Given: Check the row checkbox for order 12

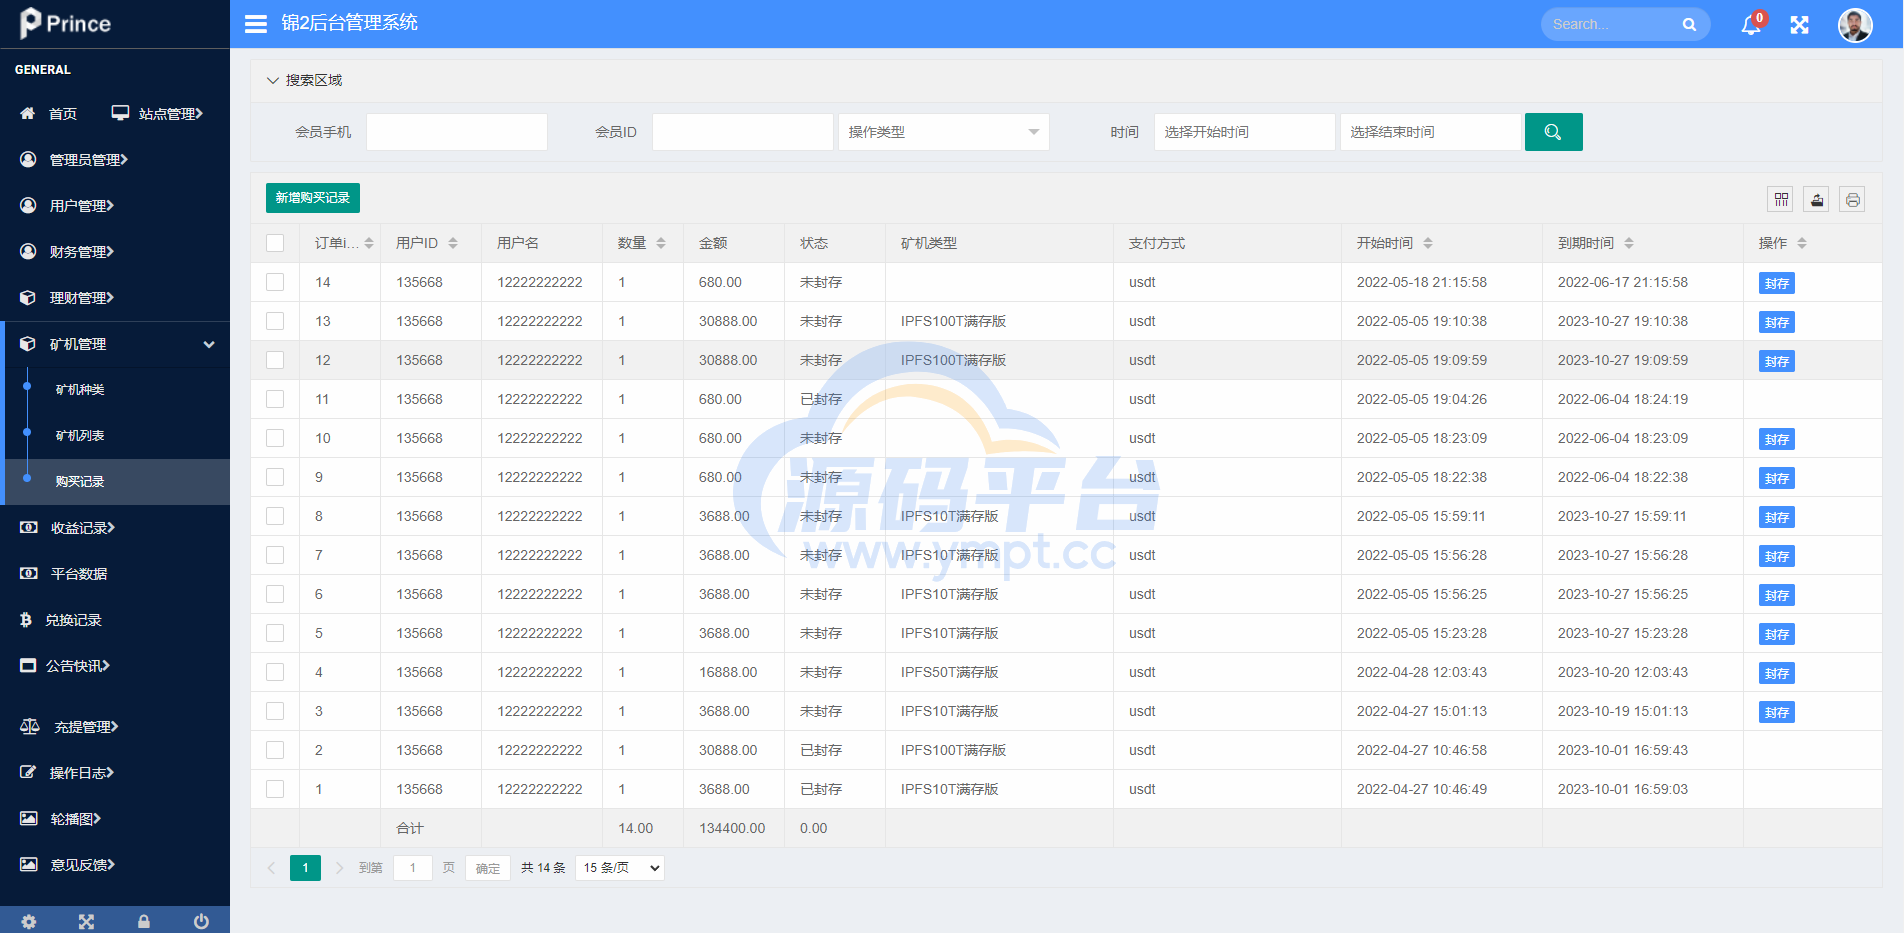Looking at the screenshot, I should pos(275,360).
